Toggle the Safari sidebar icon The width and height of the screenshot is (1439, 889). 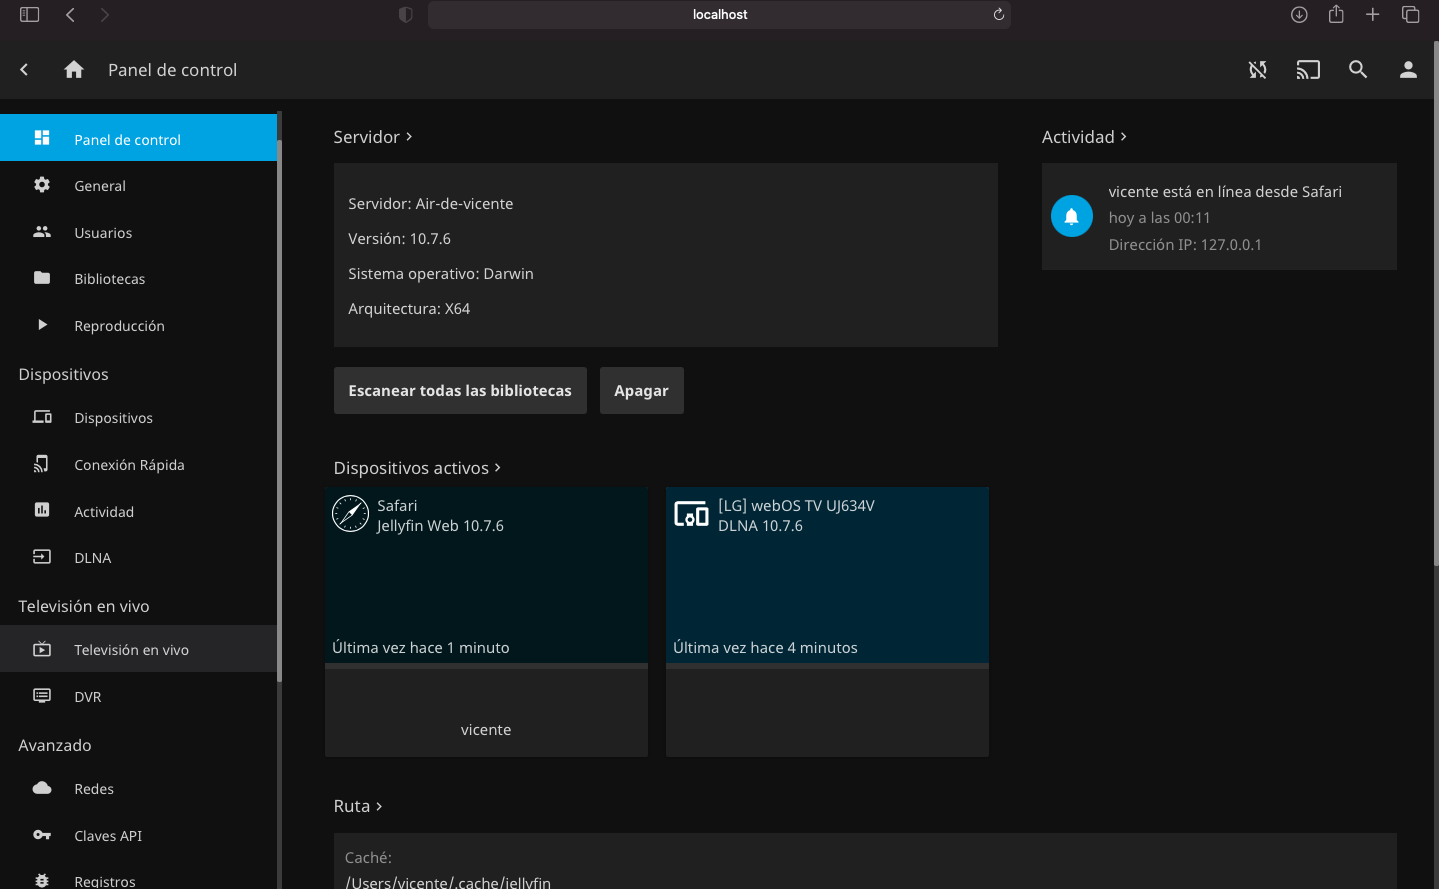click(29, 14)
